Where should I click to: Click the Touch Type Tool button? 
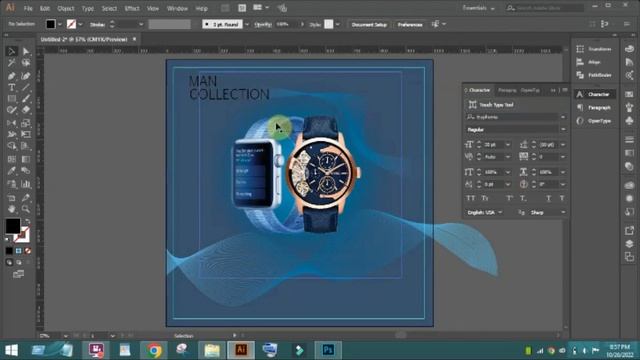click(x=491, y=105)
